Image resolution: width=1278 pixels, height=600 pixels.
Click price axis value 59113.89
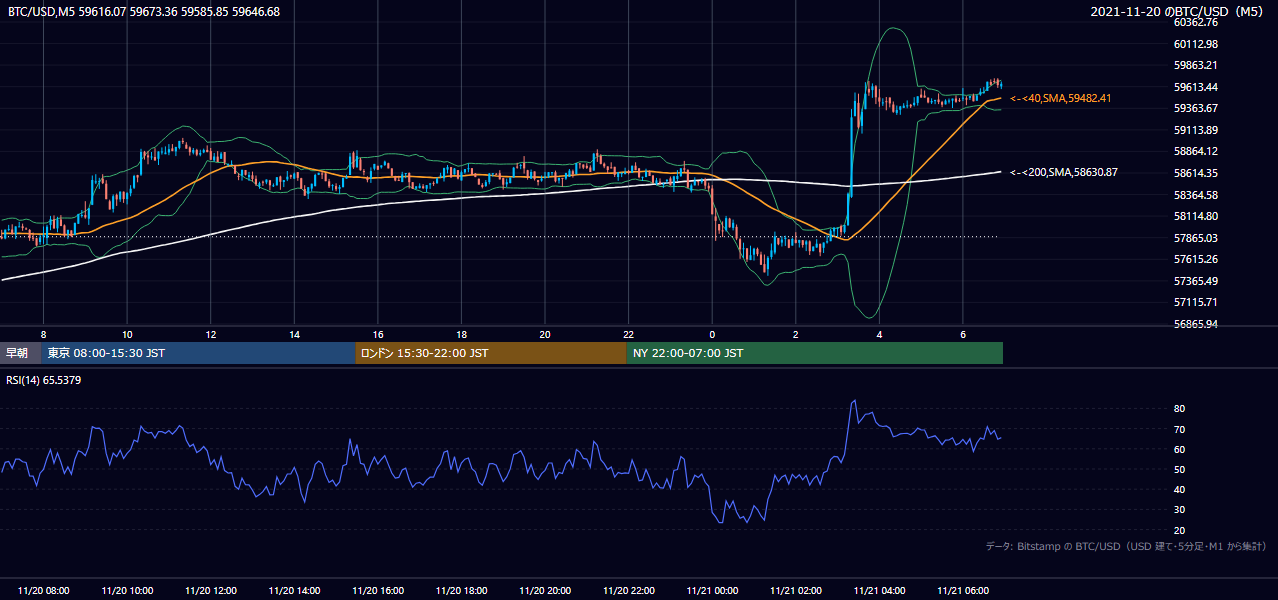(1195, 130)
